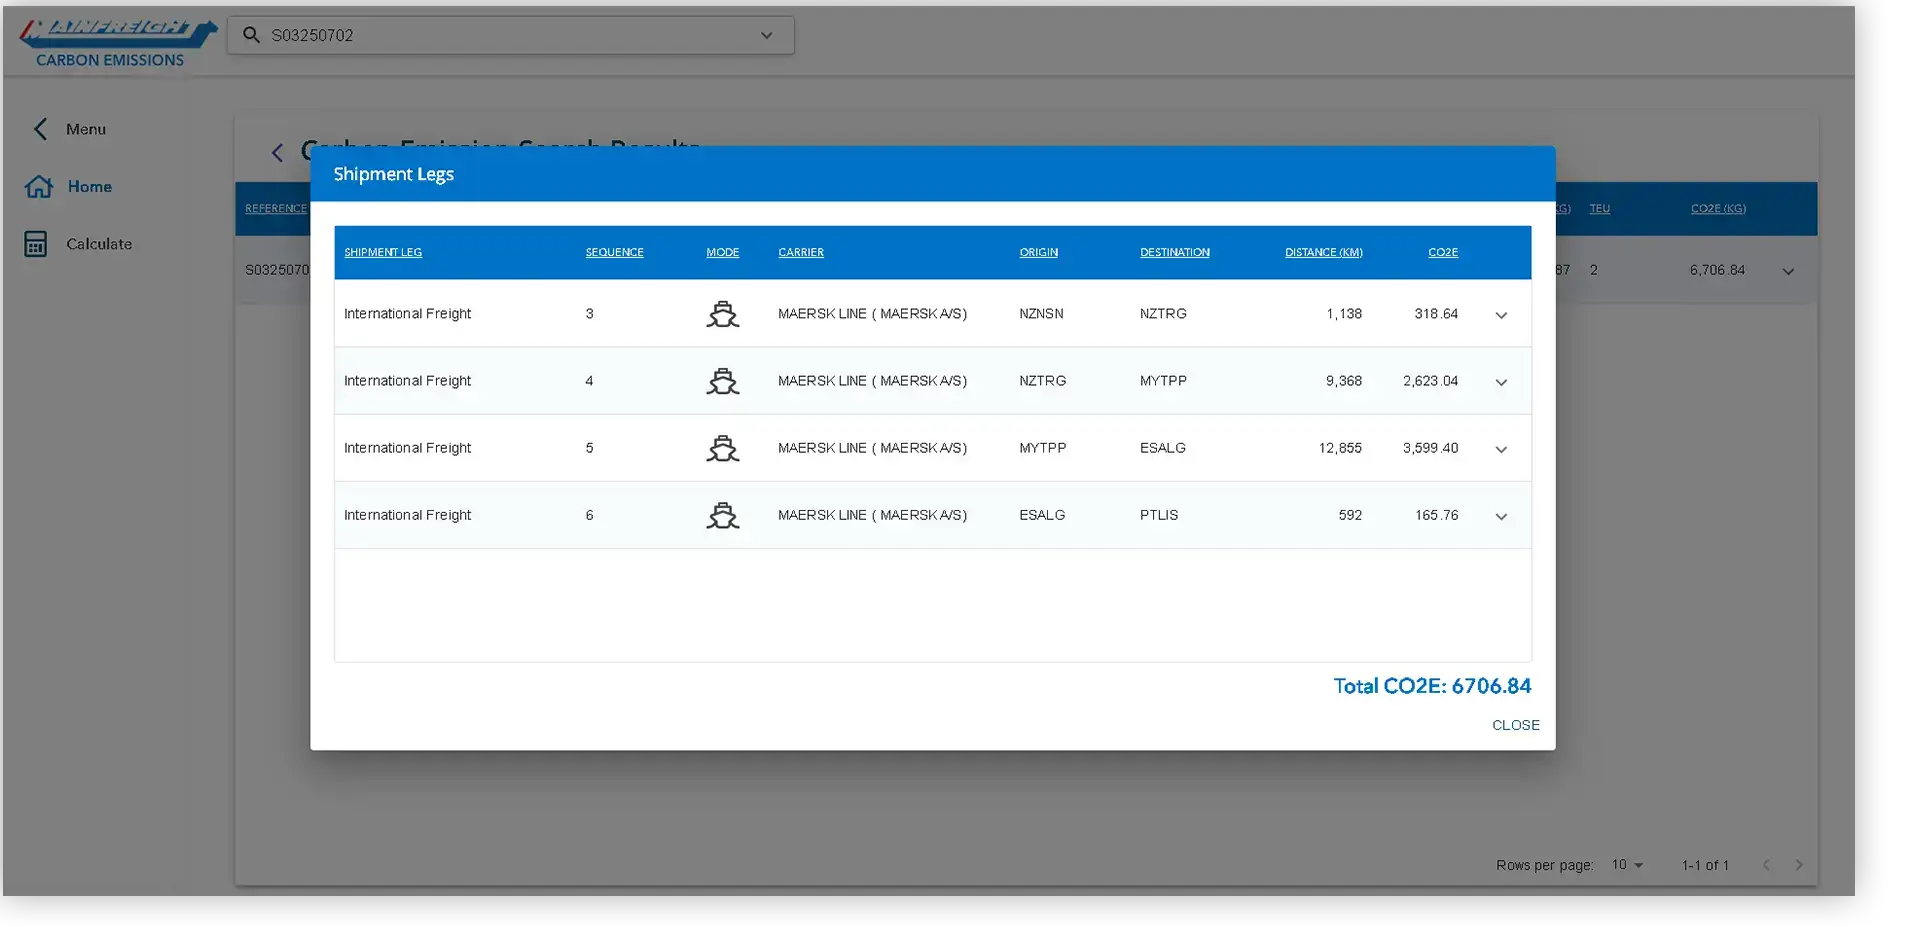Click ship mode icon for sequence 4
Viewport: 1909px width, 927px height.
click(722, 381)
